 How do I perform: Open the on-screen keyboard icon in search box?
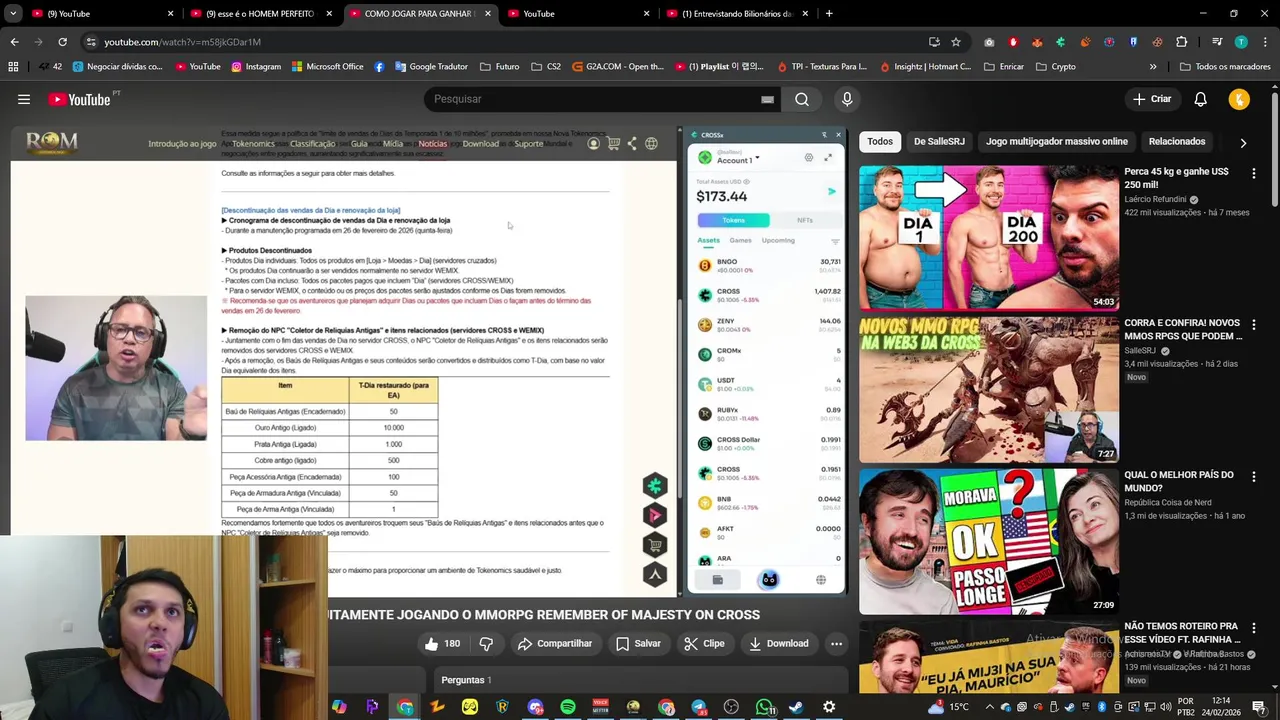tap(767, 99)
